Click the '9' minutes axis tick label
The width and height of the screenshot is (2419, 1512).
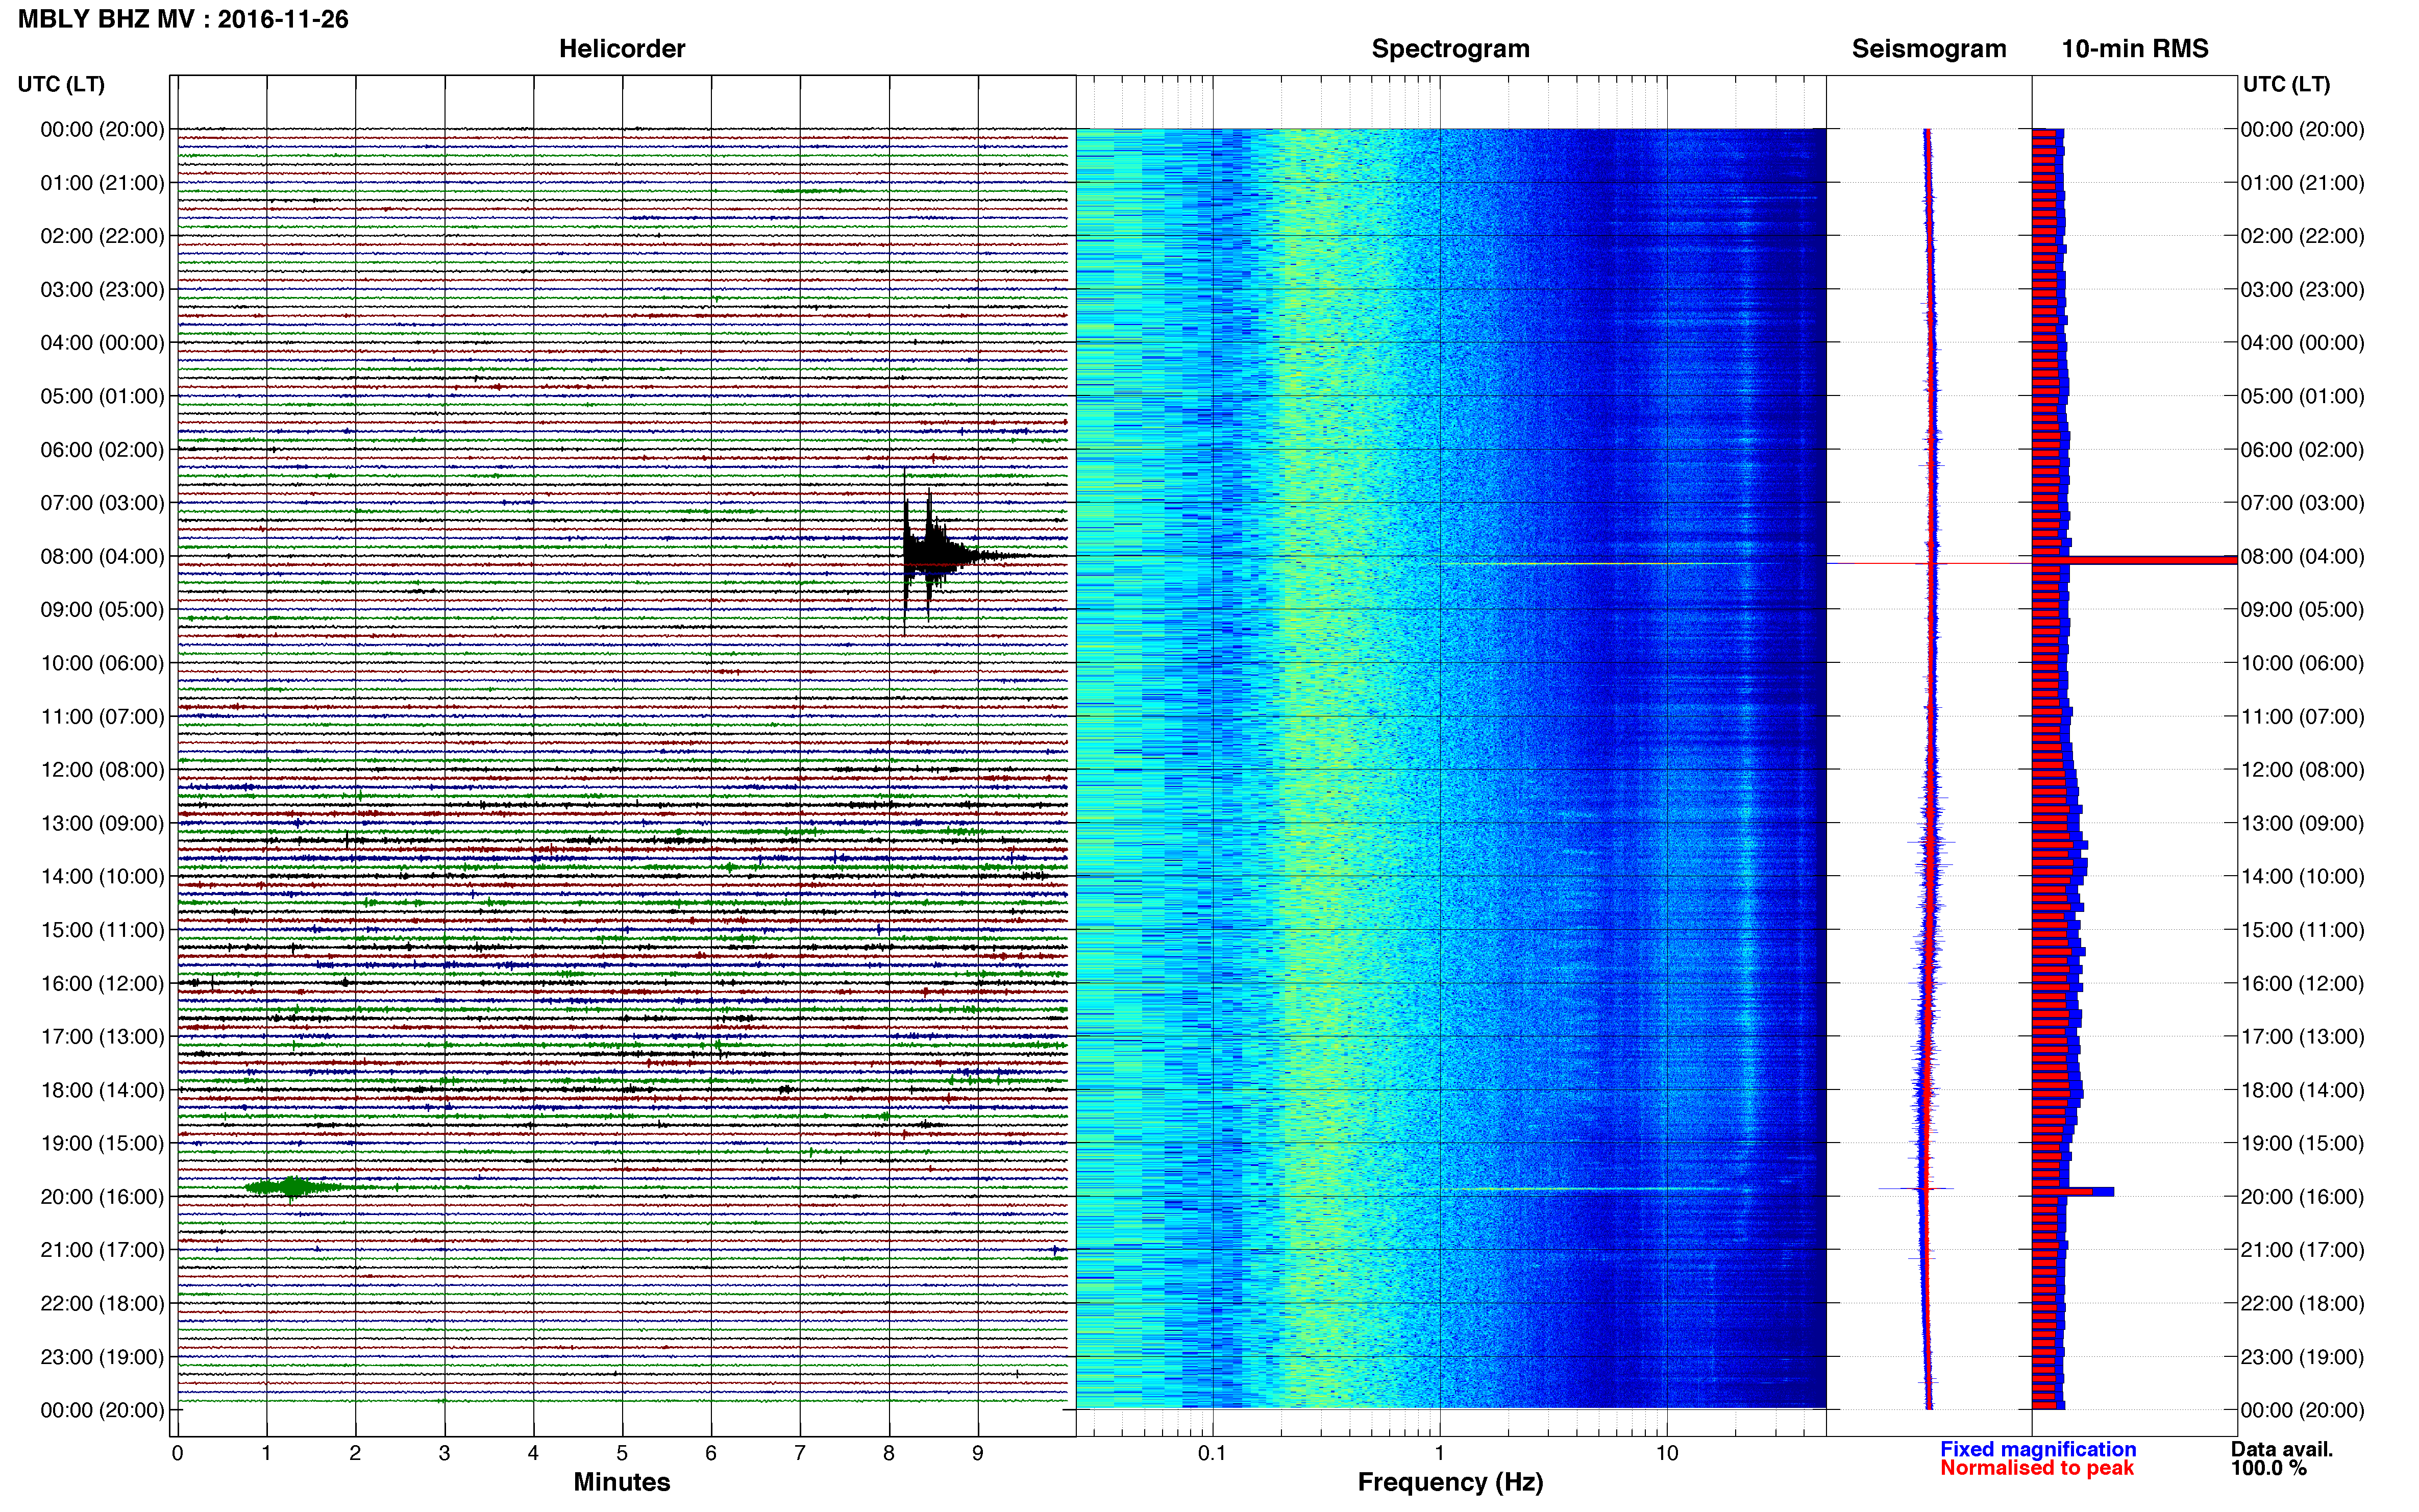pyautogui.click(x=978, y=1453)
